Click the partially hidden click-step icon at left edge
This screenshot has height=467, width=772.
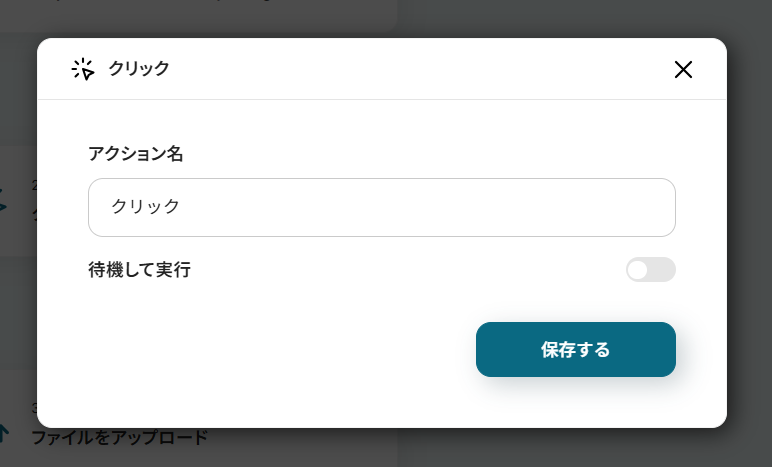(x=3, y=199)
